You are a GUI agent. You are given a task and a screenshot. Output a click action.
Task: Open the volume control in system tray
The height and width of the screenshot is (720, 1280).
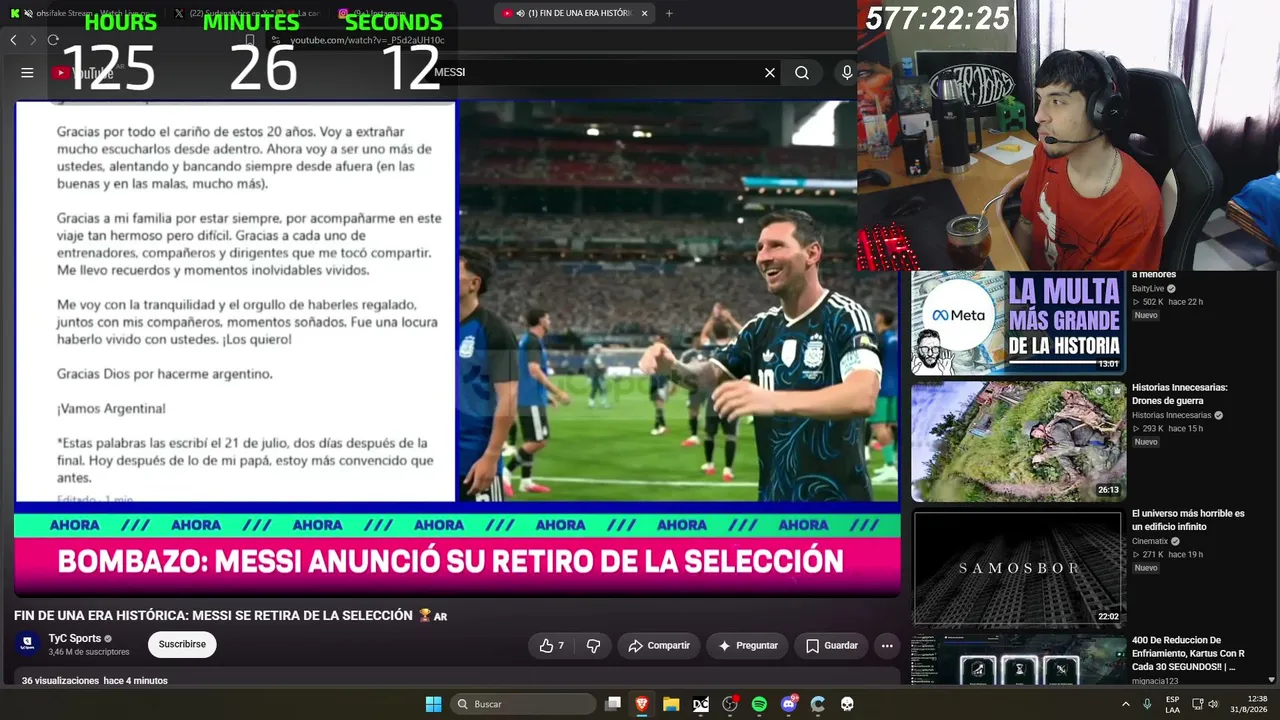1213,704
